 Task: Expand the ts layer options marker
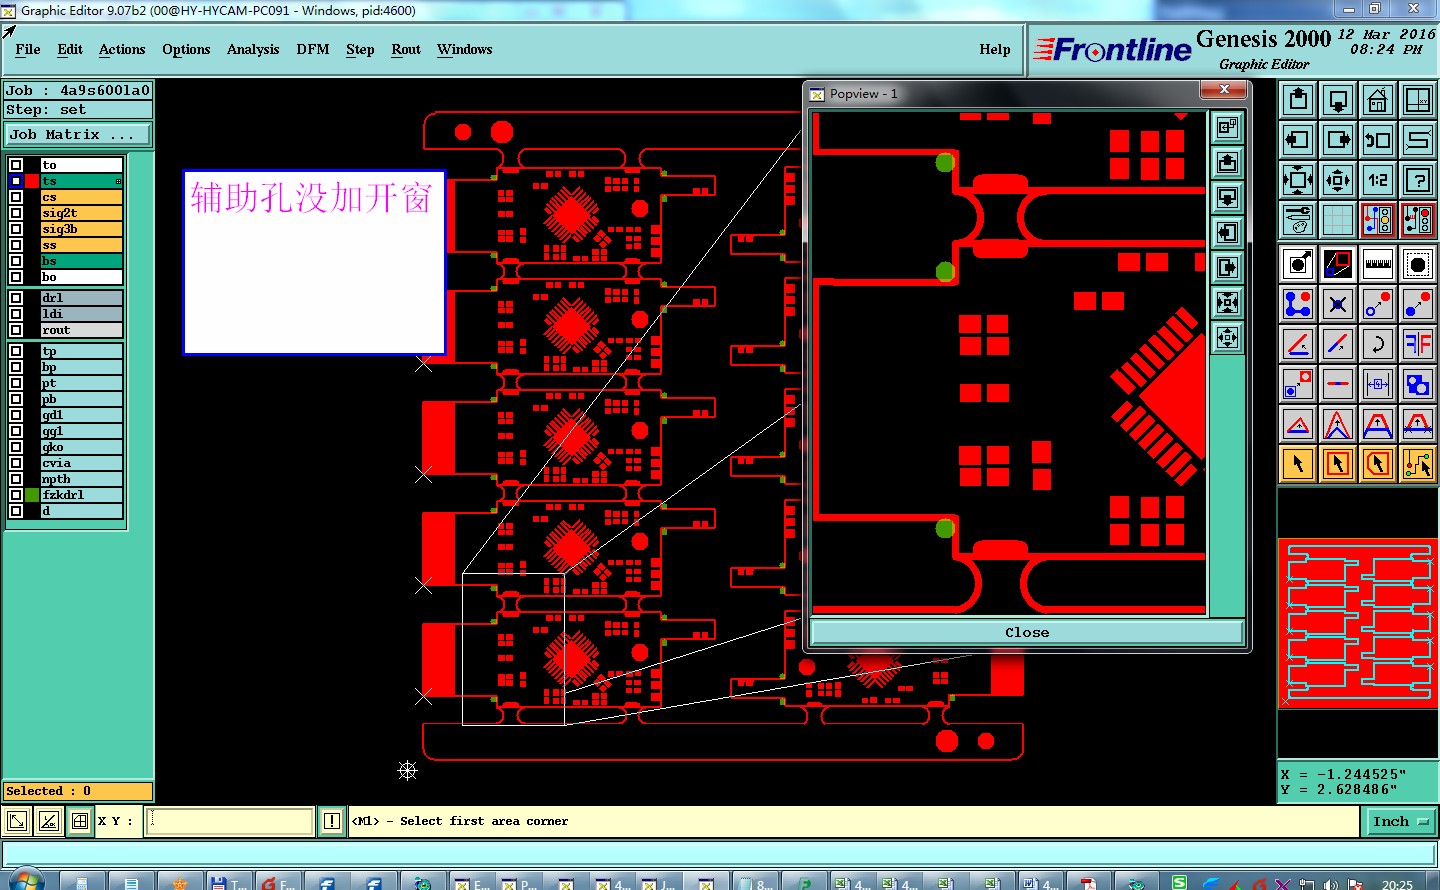[x=118, y=181]
